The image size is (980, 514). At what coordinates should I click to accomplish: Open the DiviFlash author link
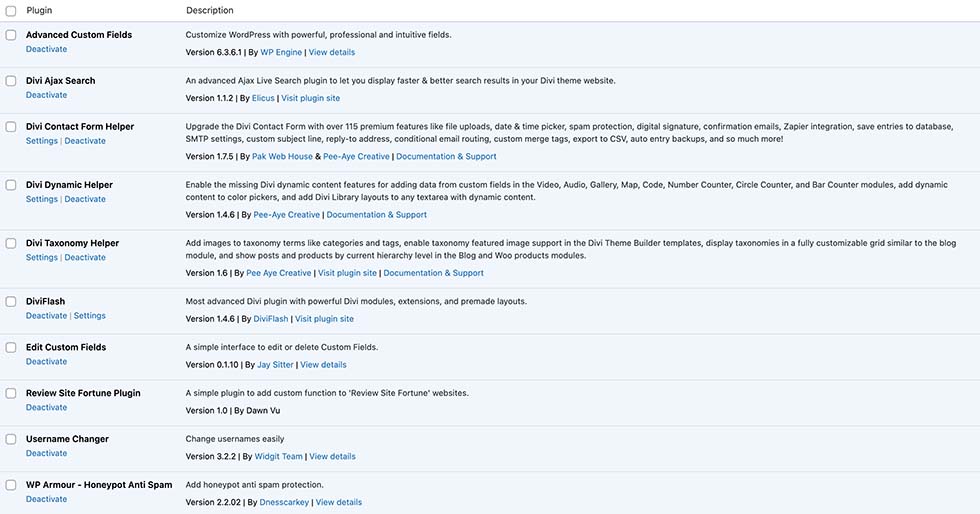271,319
